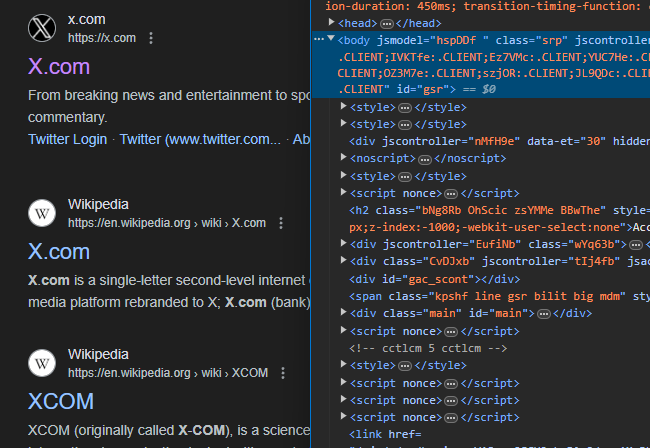
Task: Click the ellipsis left of the body element
Action: tap(319, 39)
